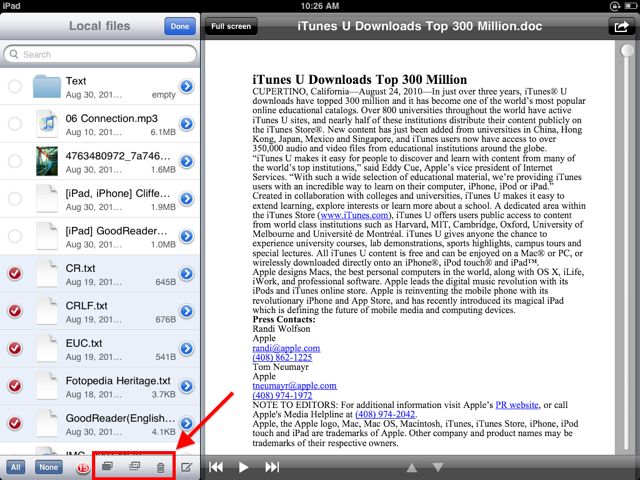Screen dimensions: 640x480
Task: Open the tneumayr@apple.com email link
Action: coord(294,386)
